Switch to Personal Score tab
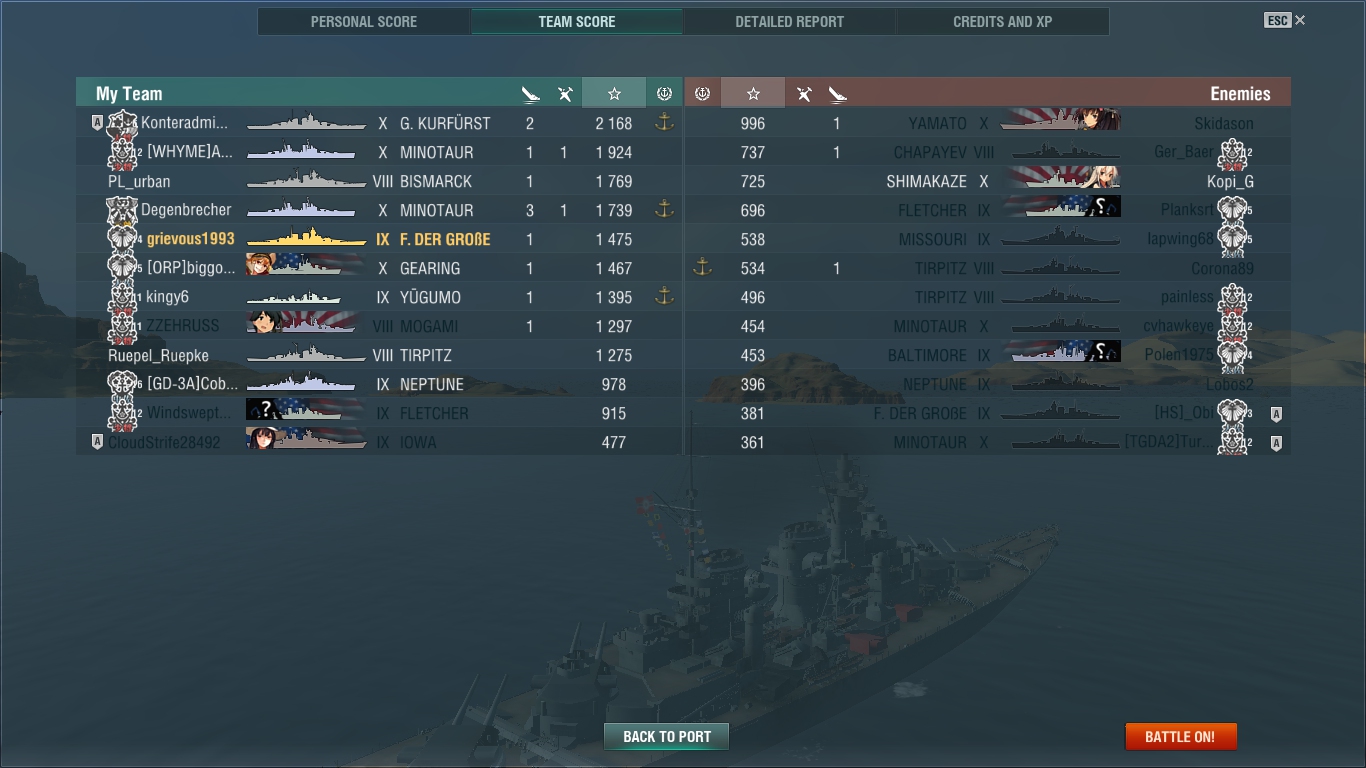Screen dimensions: 1366x768 (x=364, y=21)
